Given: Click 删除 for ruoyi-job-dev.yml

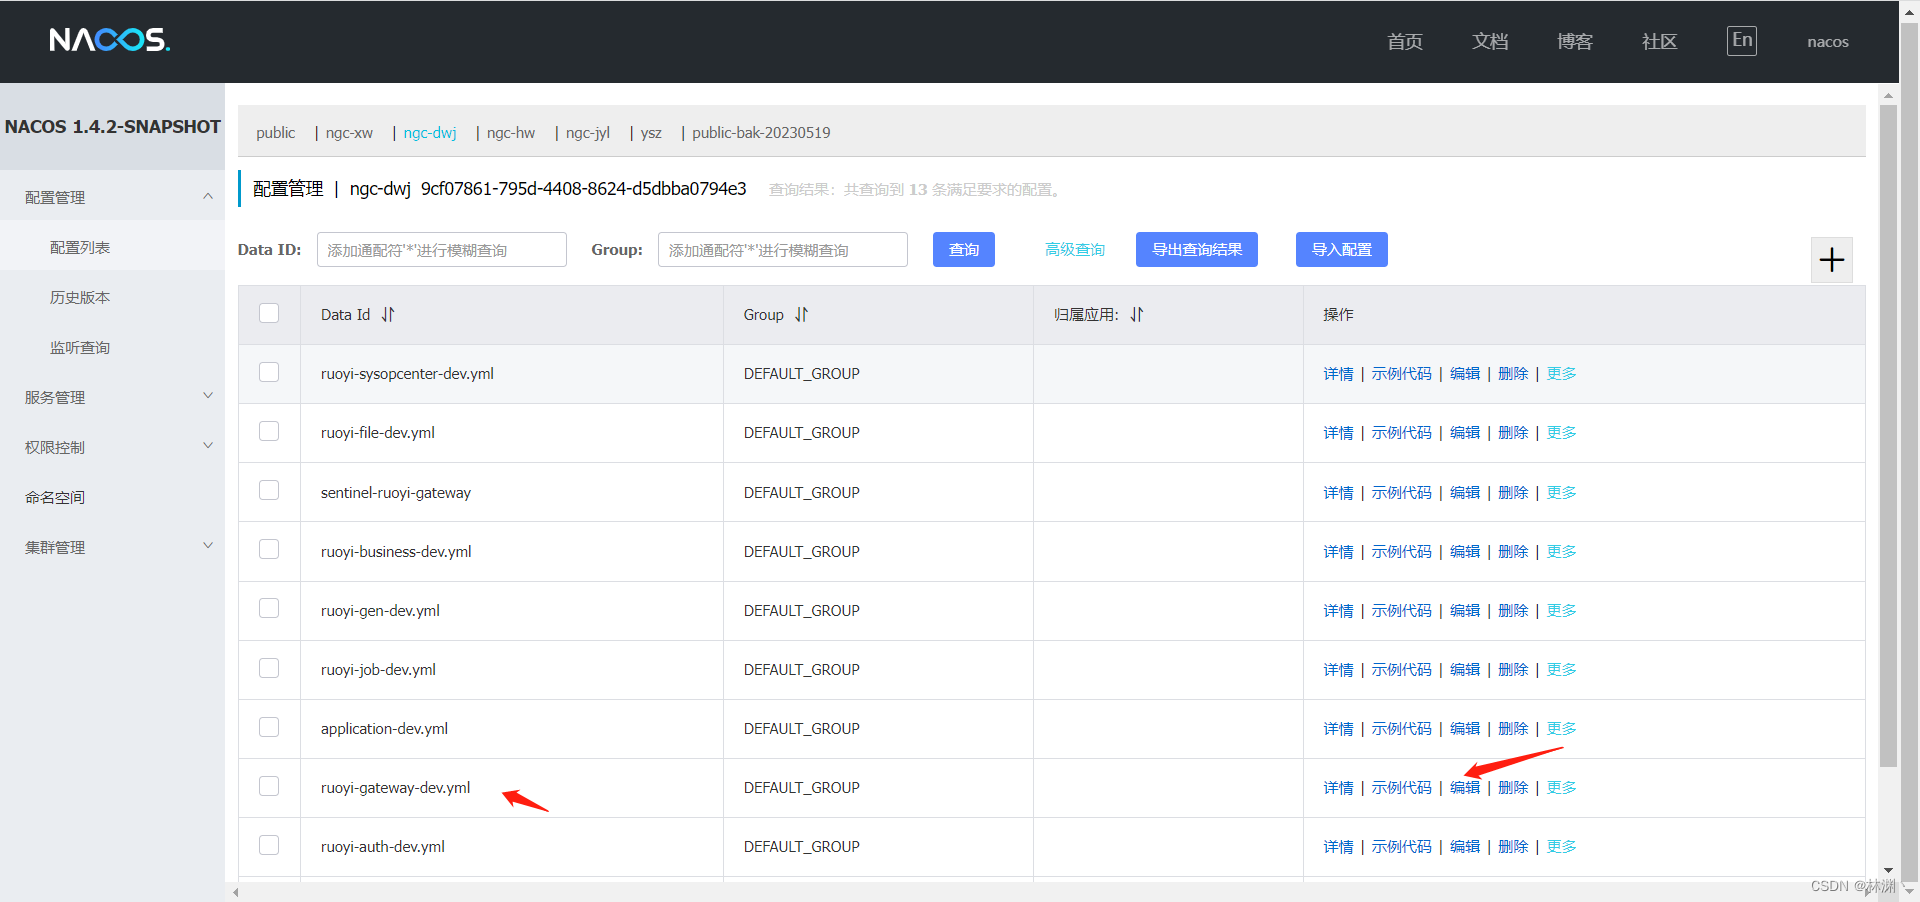Looking at the screenshot, I should (x=1513, y=669).
